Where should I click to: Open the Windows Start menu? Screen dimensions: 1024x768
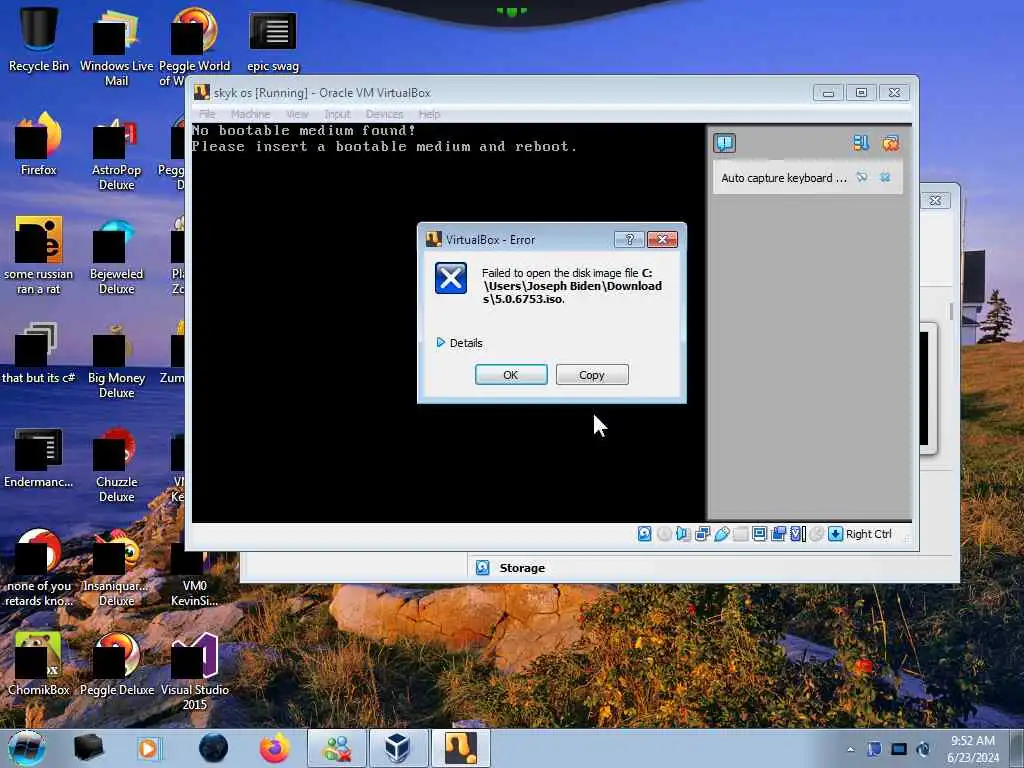tap(27, 748)
